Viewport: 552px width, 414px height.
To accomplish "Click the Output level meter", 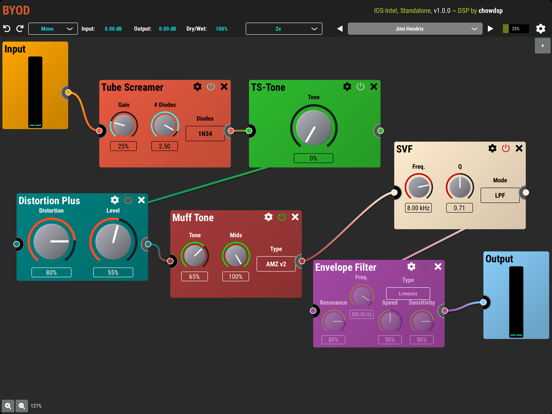I will click(516, 302).
